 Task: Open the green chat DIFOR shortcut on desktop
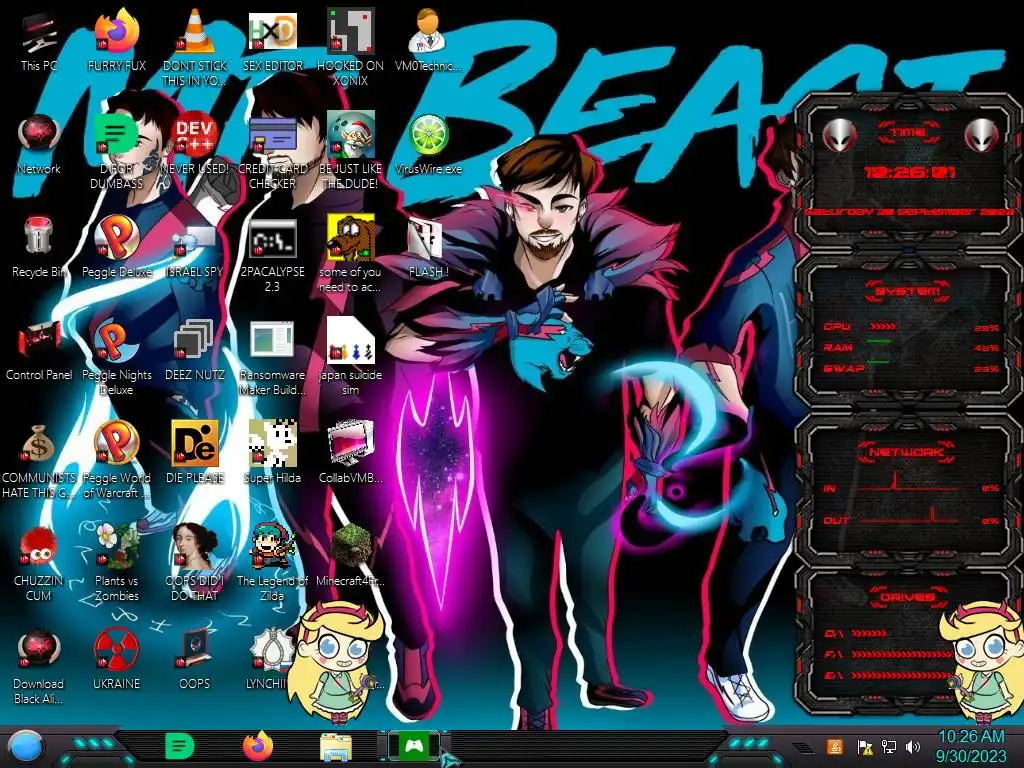pyautogui.click(x=116, y=152)
